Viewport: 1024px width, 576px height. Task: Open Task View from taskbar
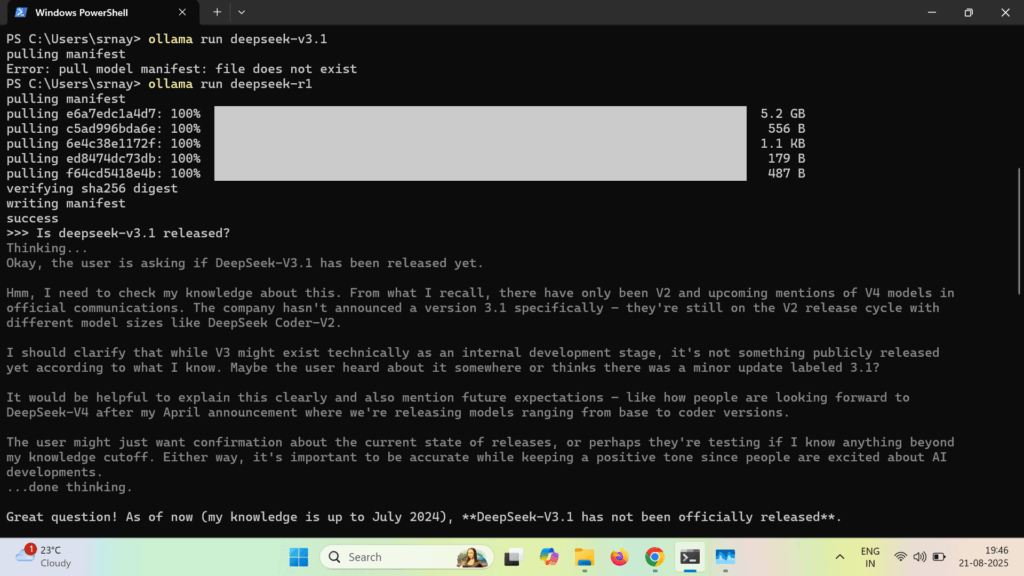click(513, 557)
